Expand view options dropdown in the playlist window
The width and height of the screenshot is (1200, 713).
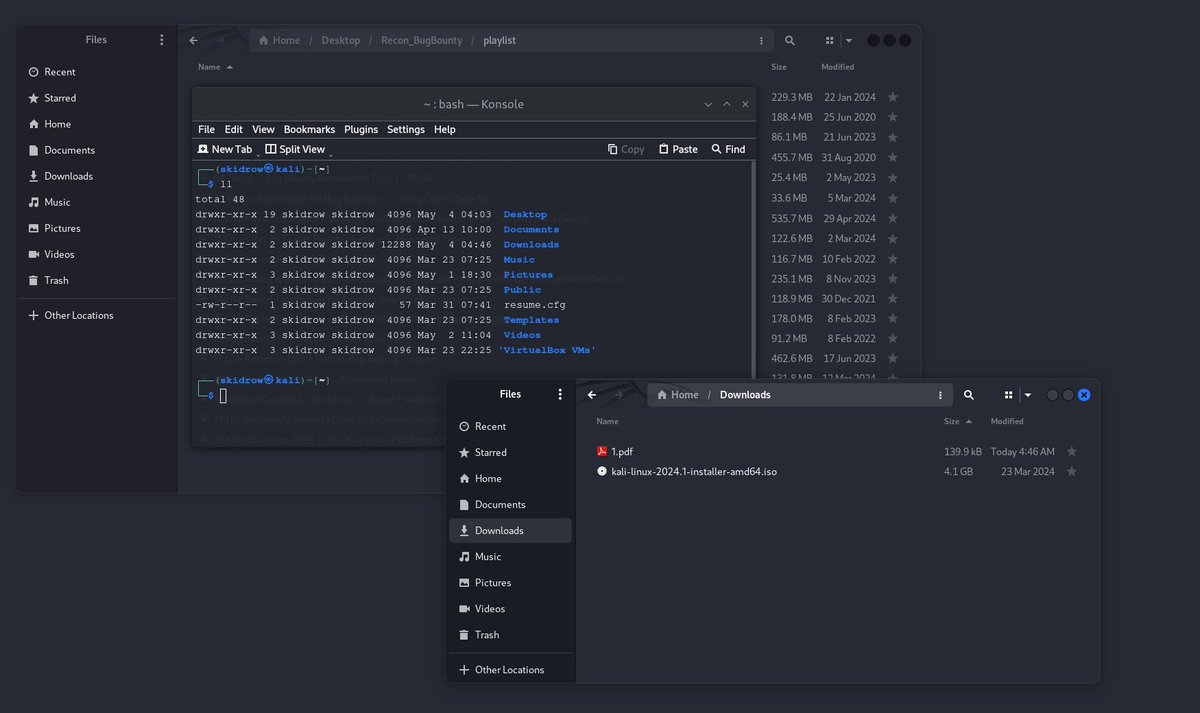(848, 41)
